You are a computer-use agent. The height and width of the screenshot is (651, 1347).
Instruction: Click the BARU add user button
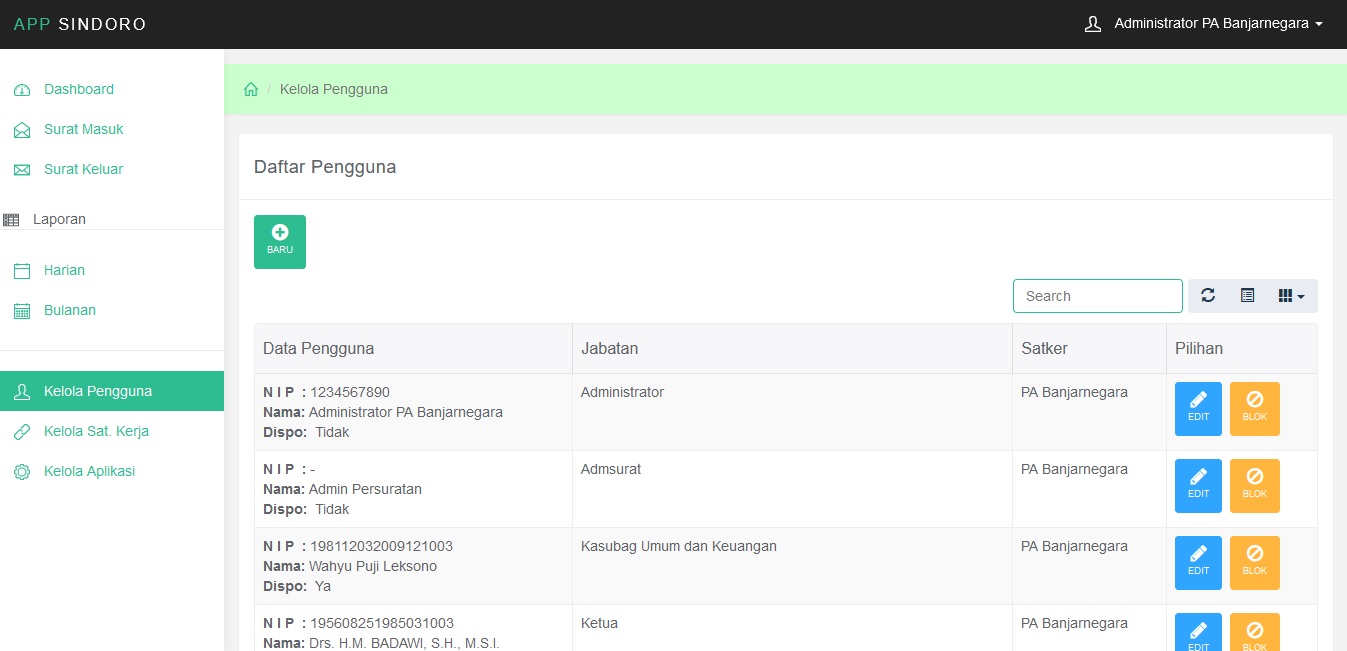(x=280, y=242)
